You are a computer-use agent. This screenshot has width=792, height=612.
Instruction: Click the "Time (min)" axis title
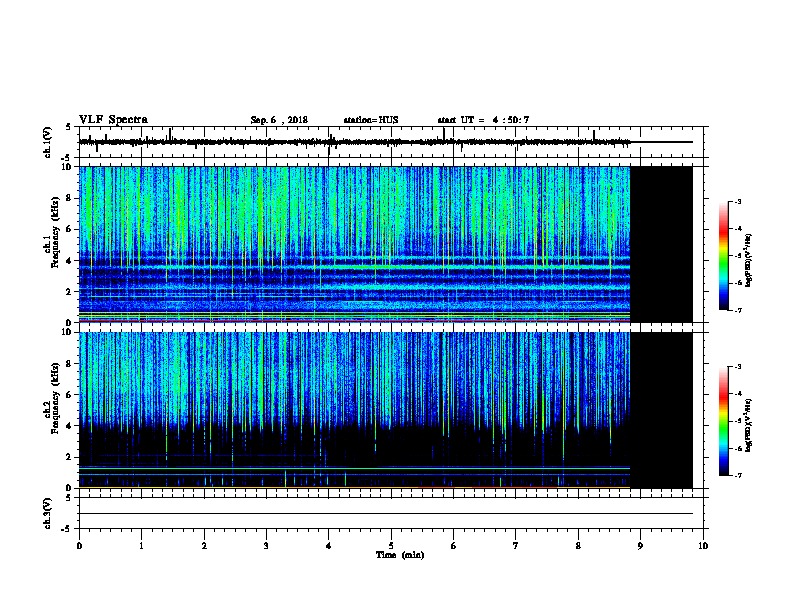tap(400, 555)
